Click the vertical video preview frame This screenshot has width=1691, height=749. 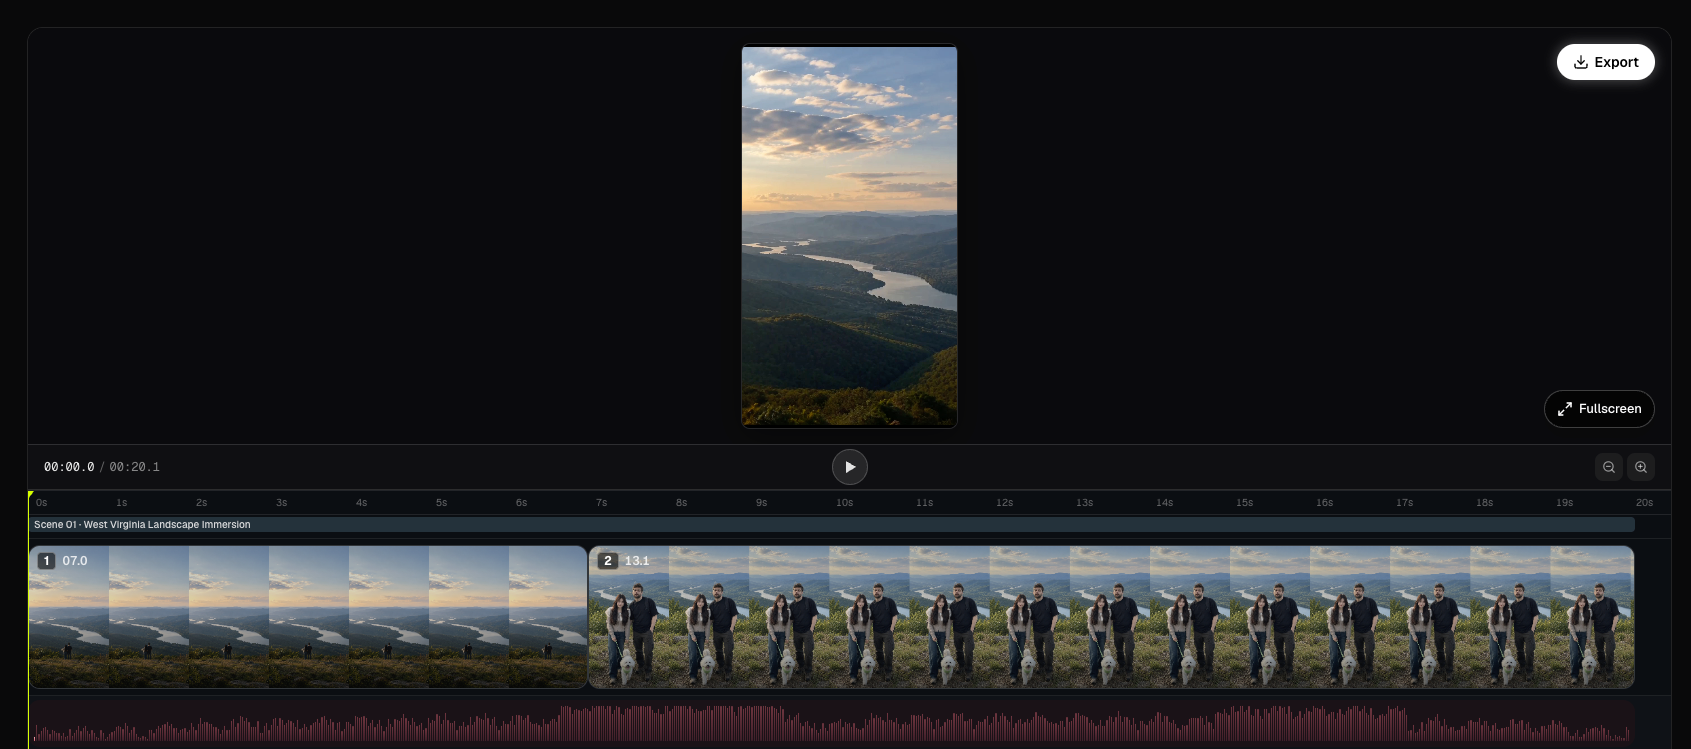(849, 236)
